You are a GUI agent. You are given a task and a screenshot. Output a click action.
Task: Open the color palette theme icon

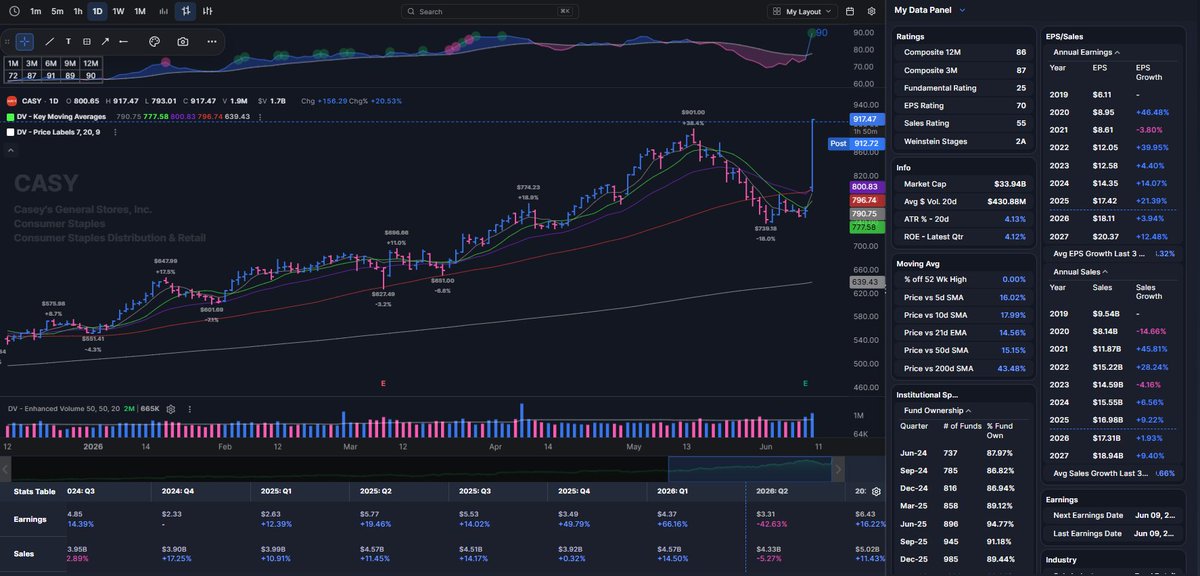[x=155, y=41]
